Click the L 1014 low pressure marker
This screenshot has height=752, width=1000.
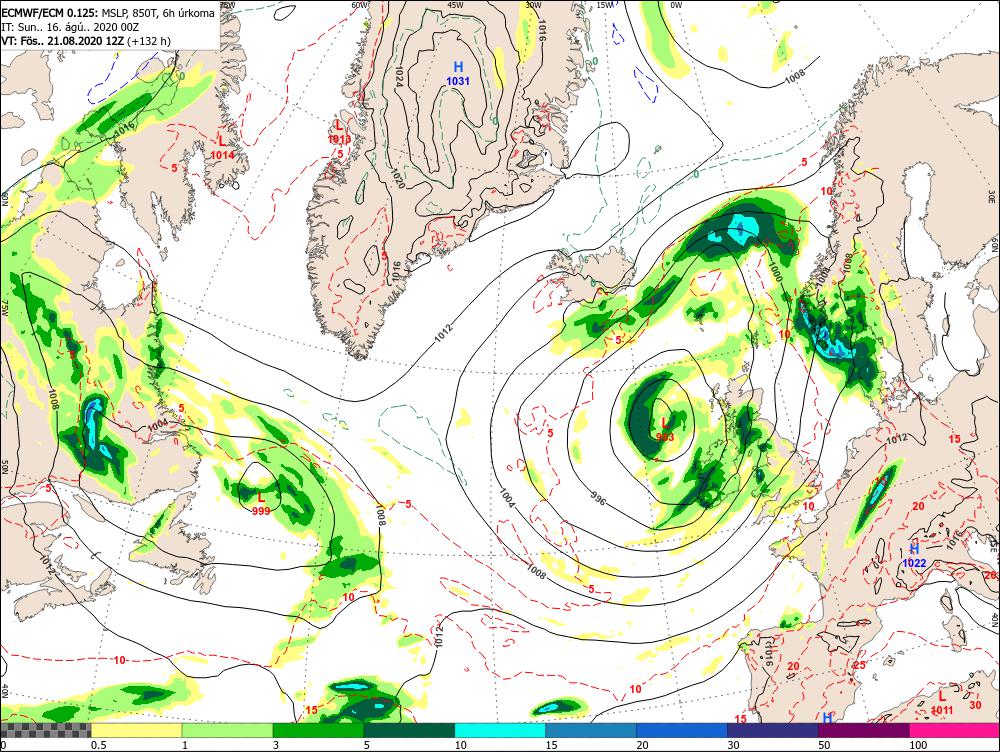[222, 147]
